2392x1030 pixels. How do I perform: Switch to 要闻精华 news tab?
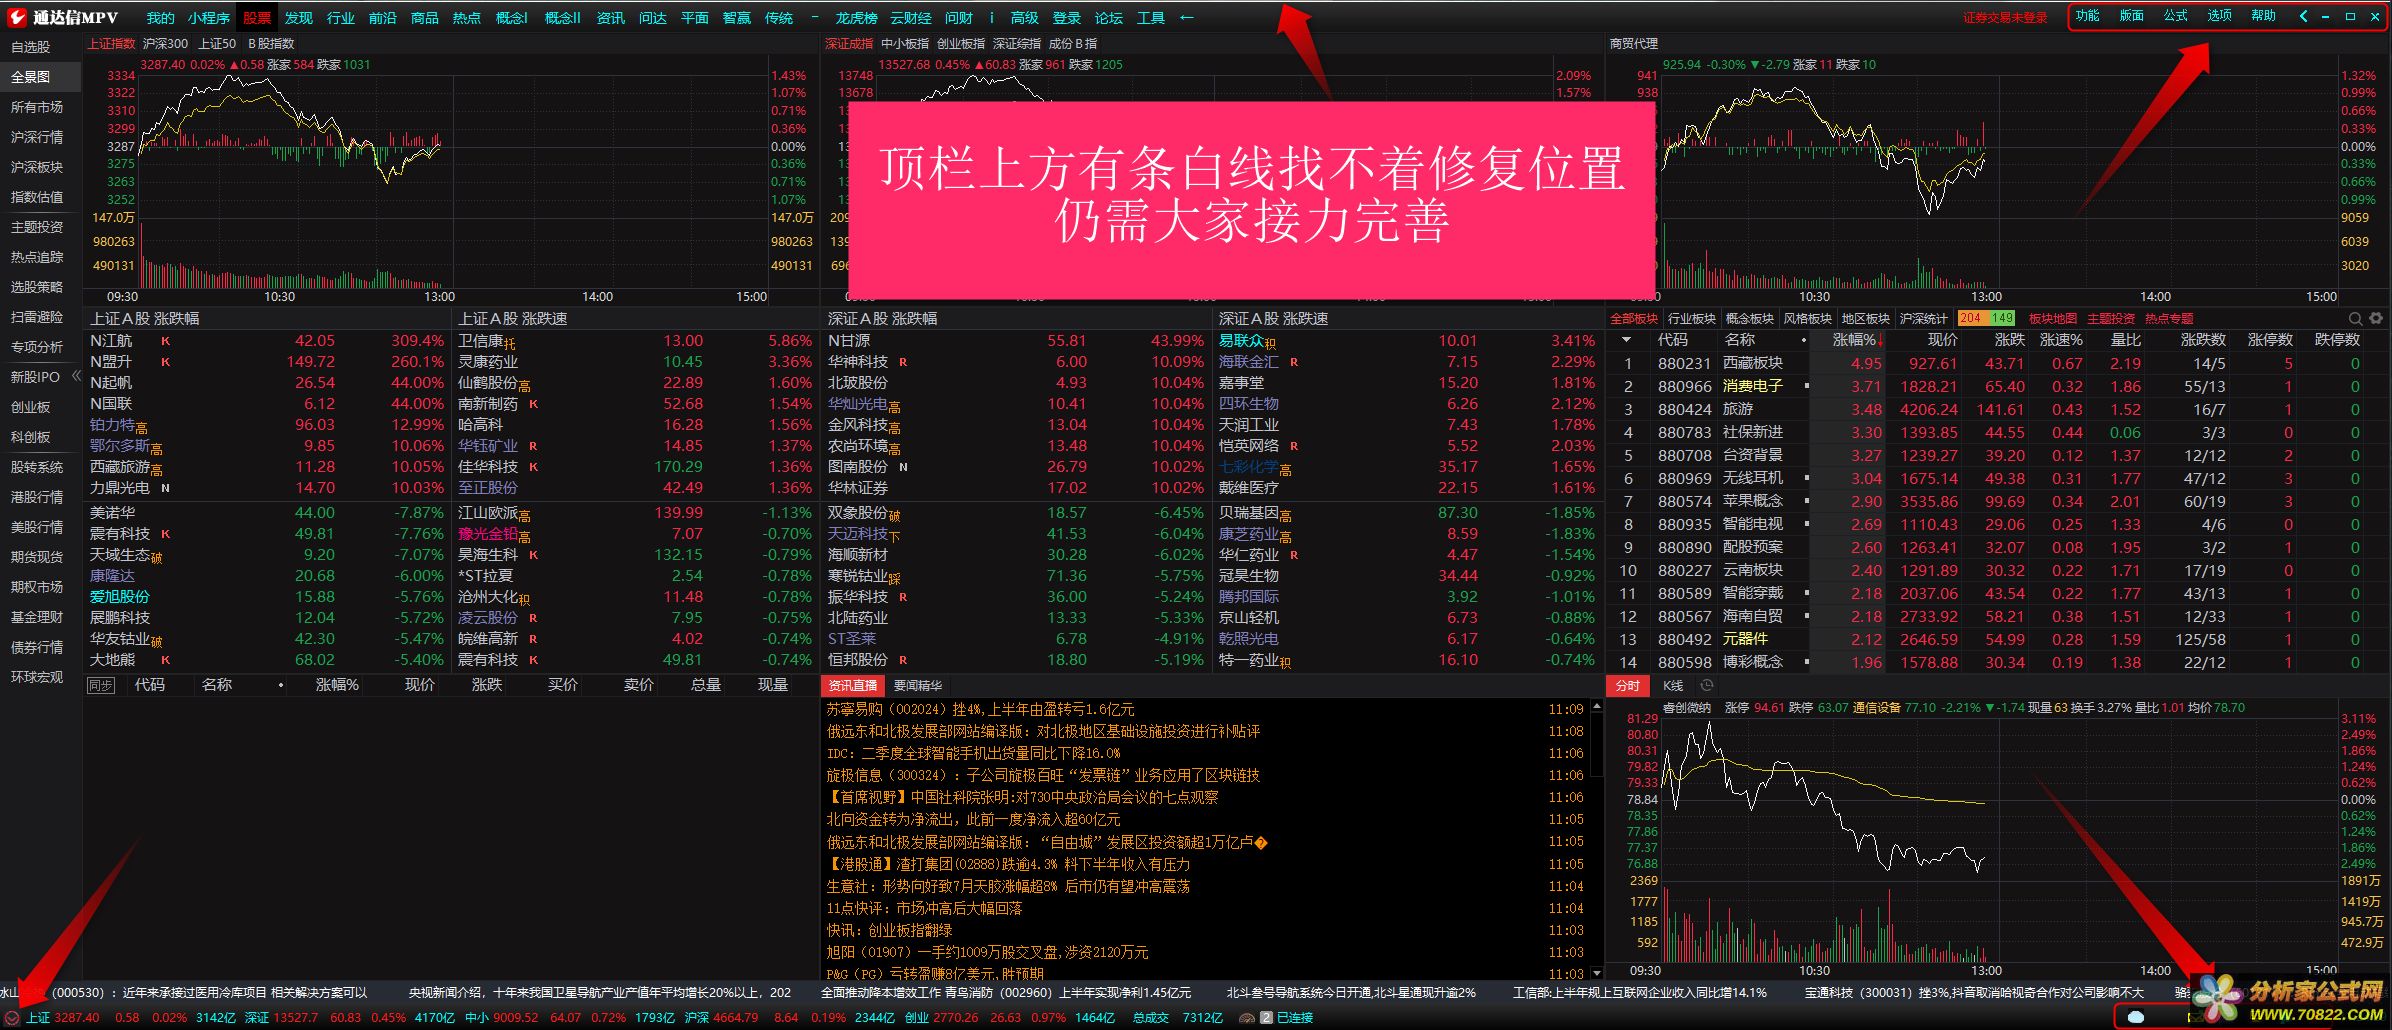click(x=918, y=685)
